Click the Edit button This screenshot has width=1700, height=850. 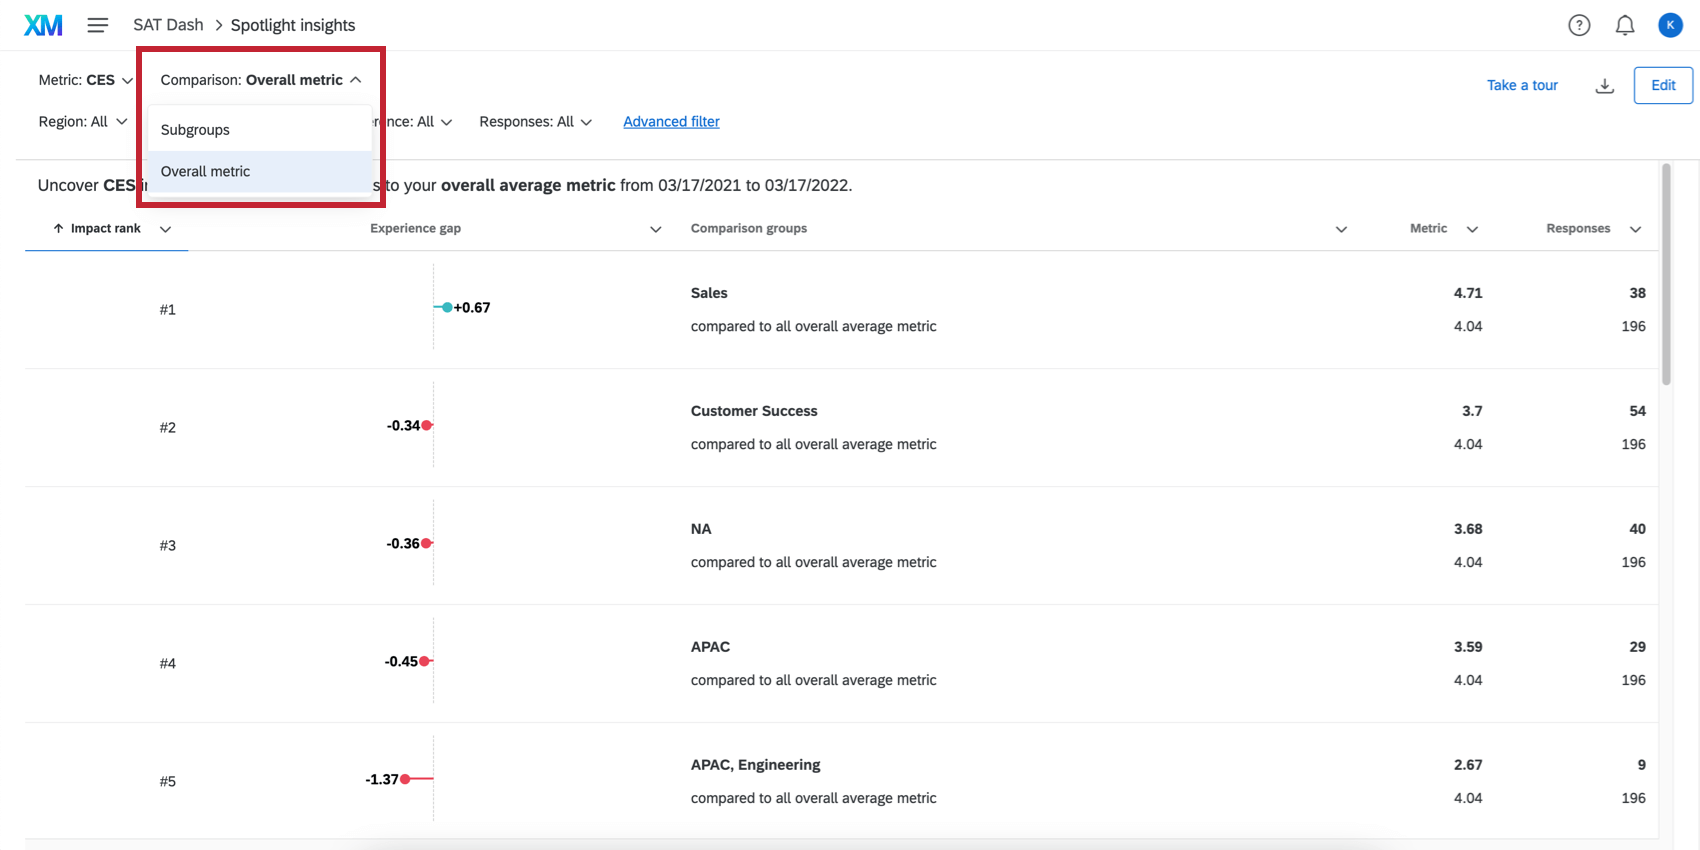(x=1663, y=85)
